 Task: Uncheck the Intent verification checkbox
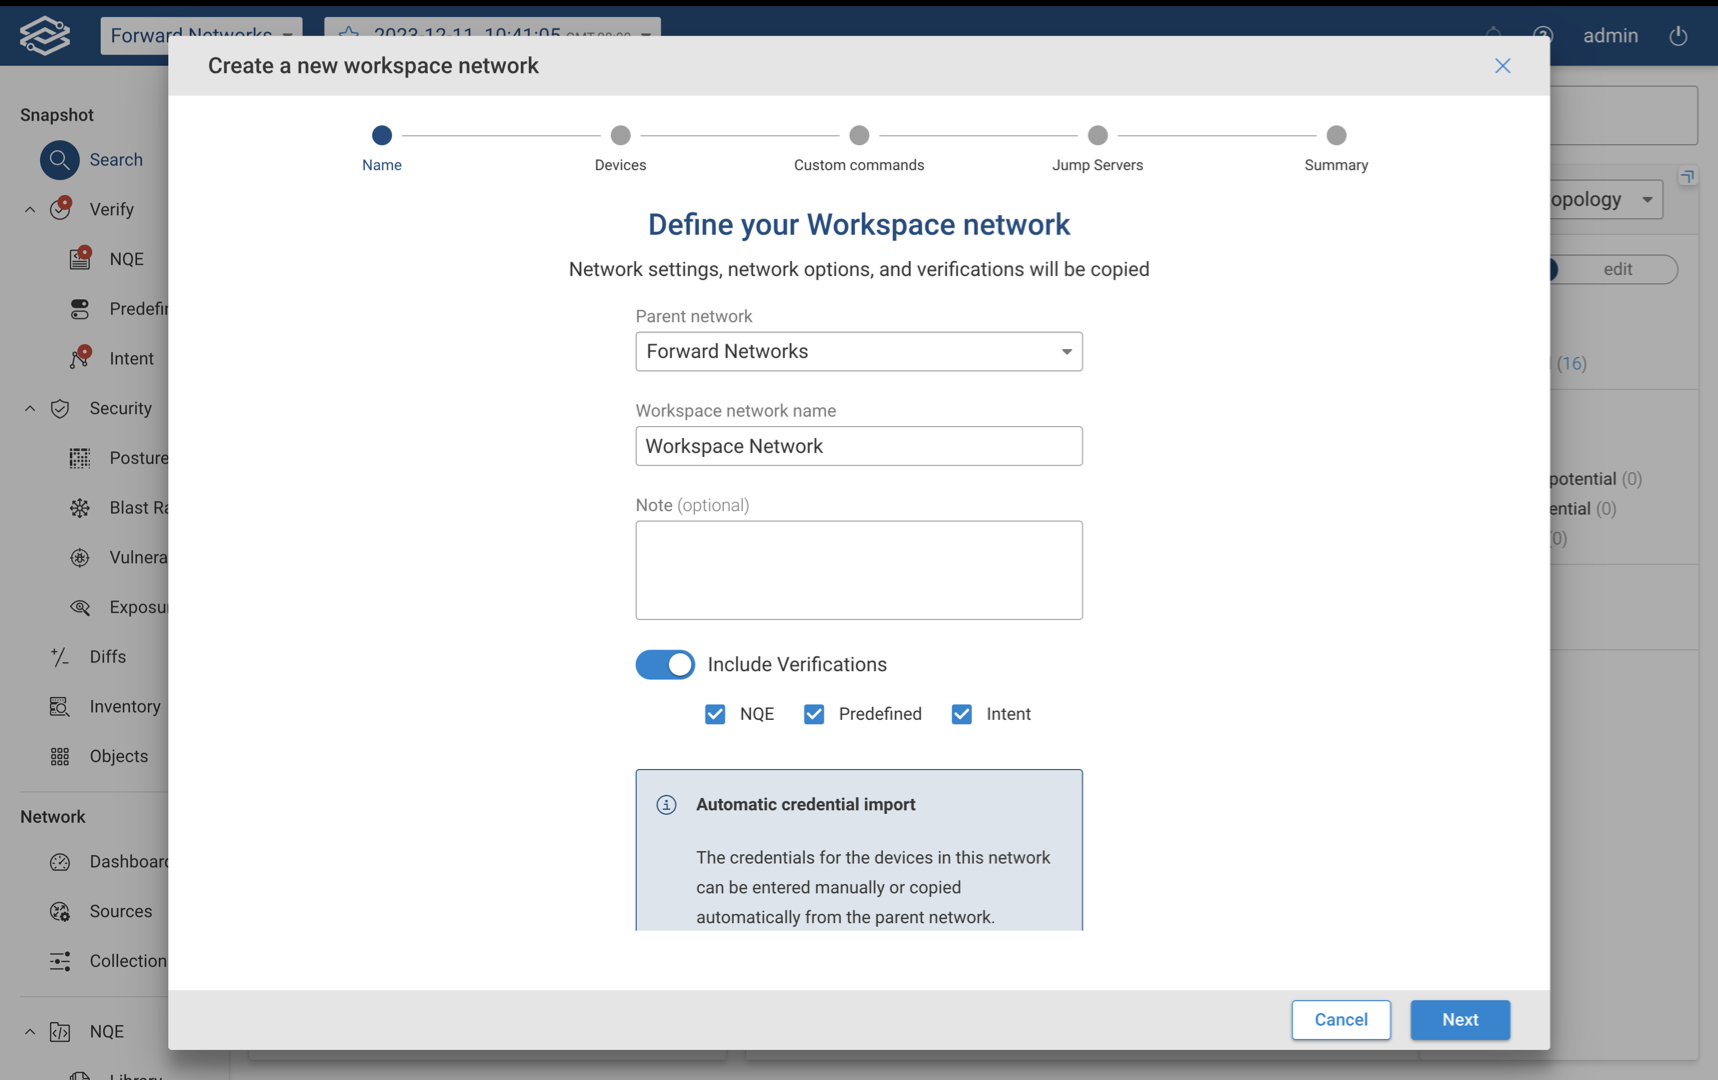961,714
